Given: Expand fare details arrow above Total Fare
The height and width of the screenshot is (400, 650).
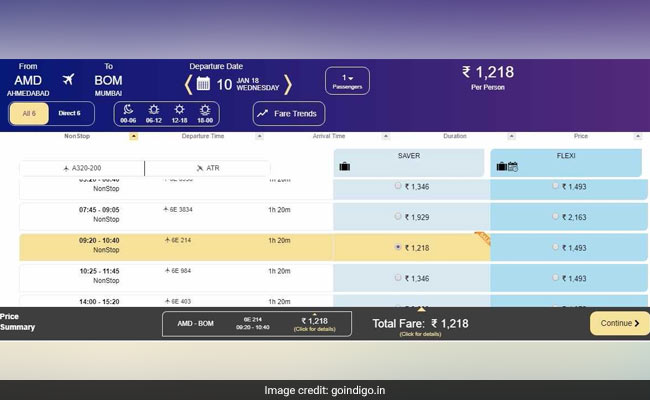Looking at the screenshot, I should [x=422, y=310].
